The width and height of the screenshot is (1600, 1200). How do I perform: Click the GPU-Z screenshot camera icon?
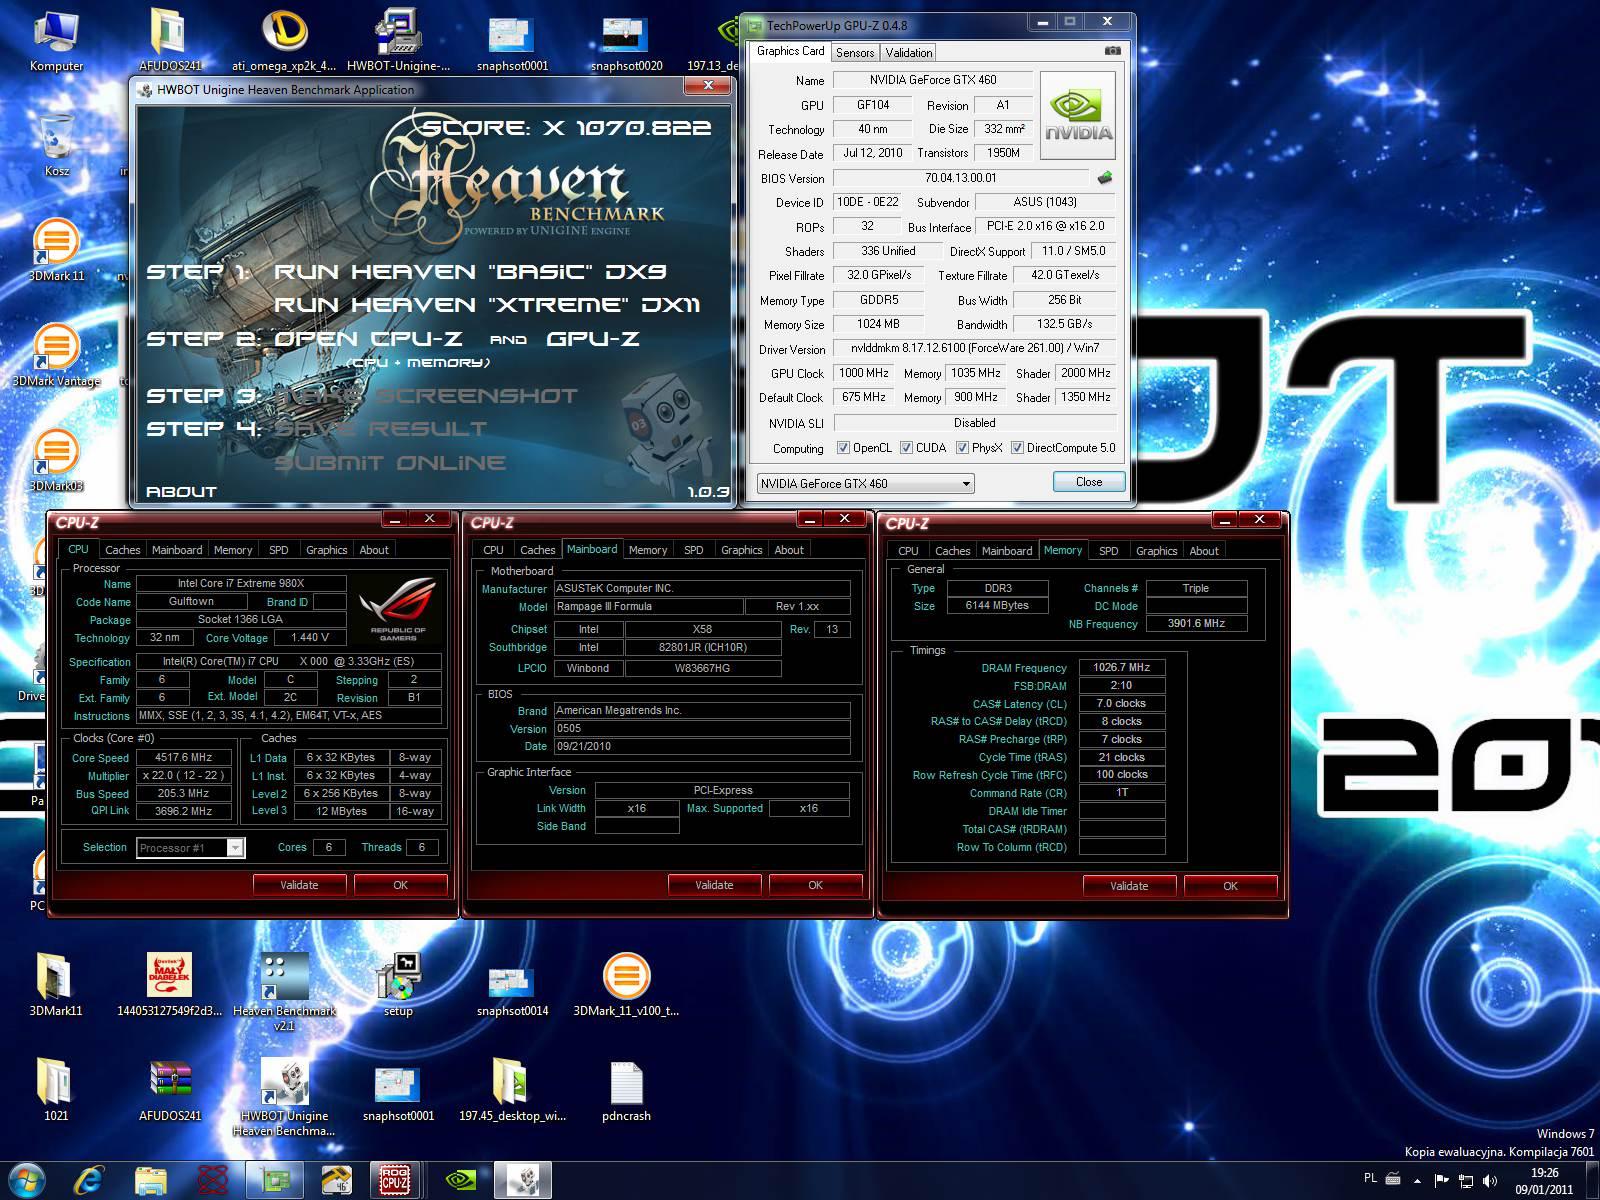(1112, 51)
